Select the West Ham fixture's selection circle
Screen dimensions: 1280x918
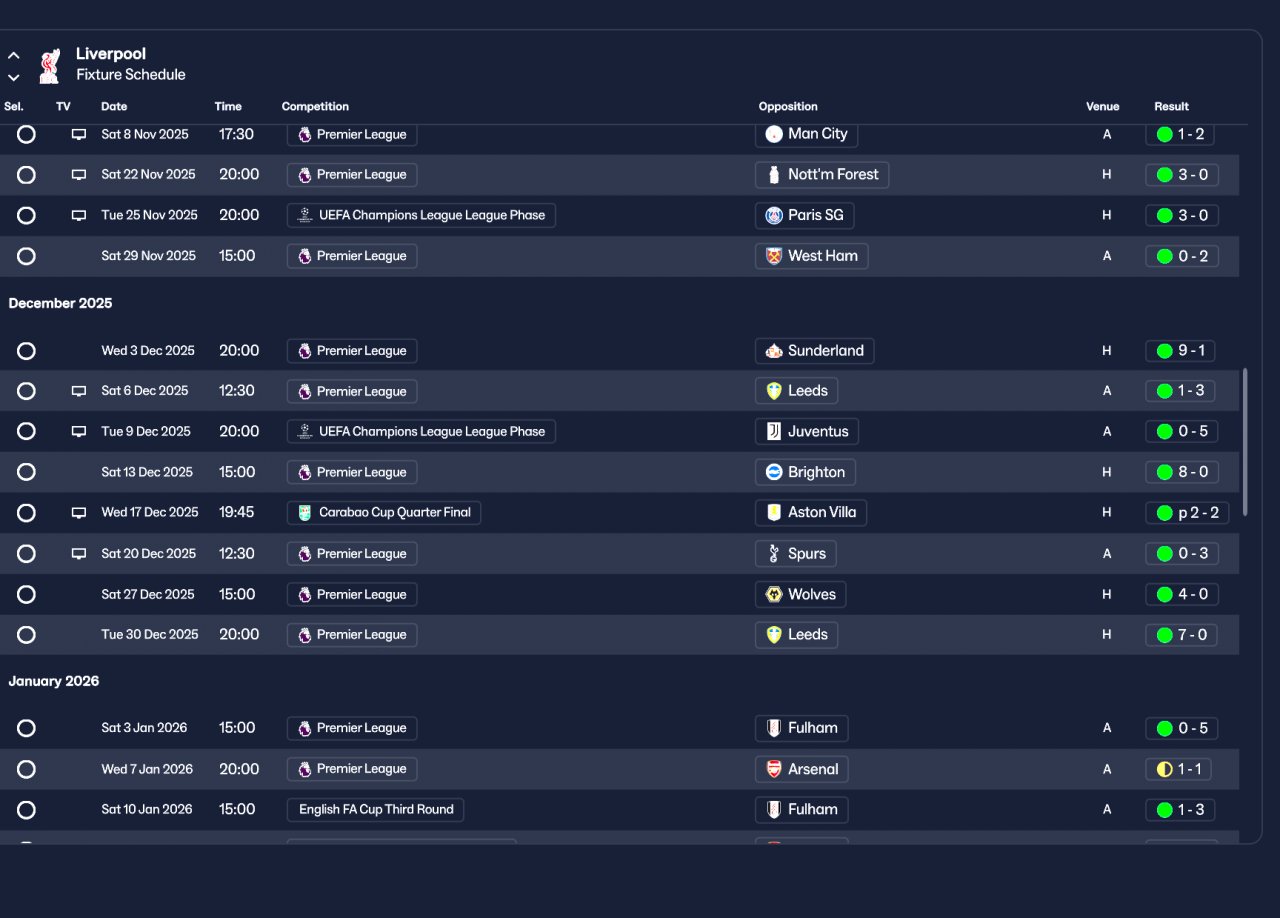[26, 256]
